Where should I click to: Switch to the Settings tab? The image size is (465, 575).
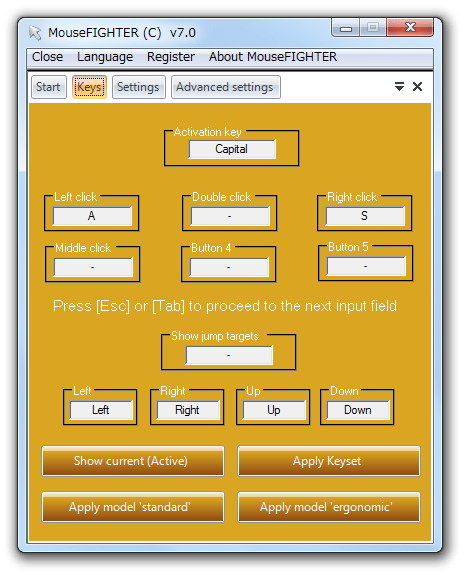click(138, 87)
